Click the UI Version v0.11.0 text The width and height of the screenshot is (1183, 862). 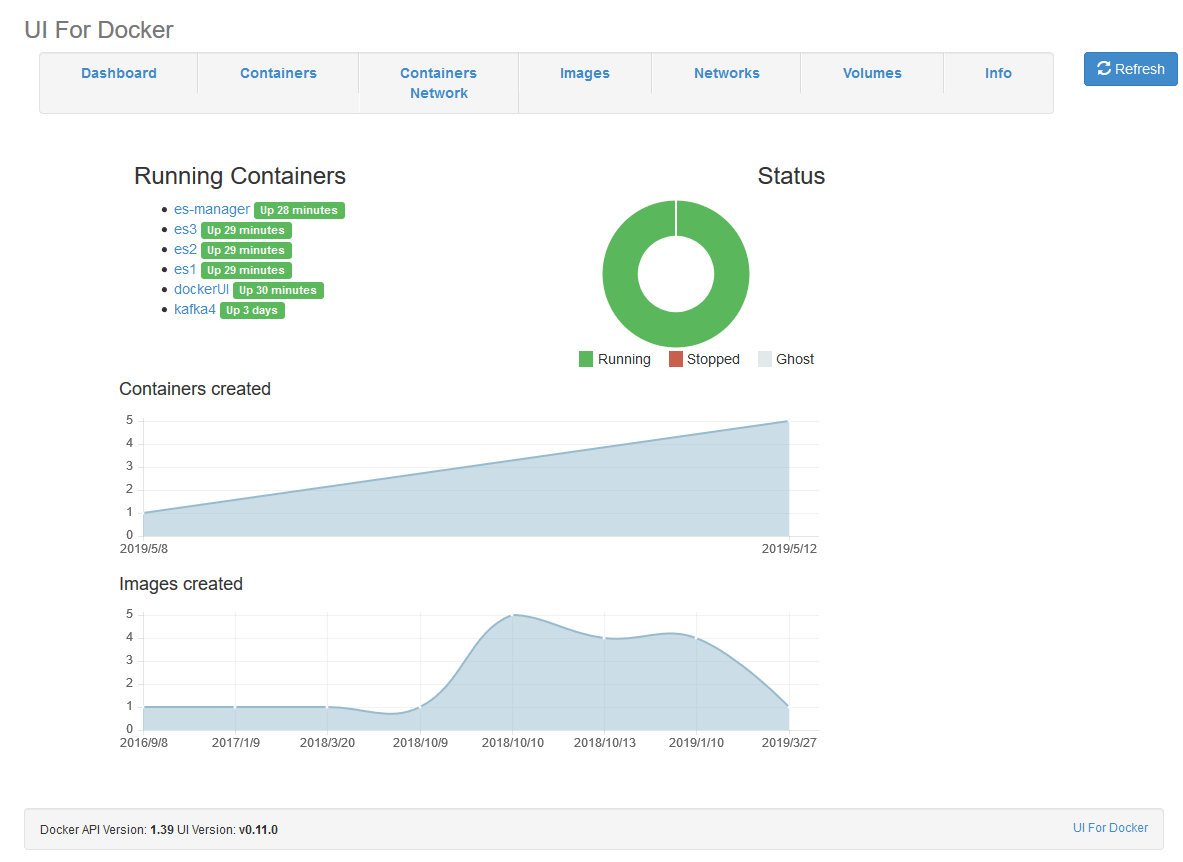(227, 830)
